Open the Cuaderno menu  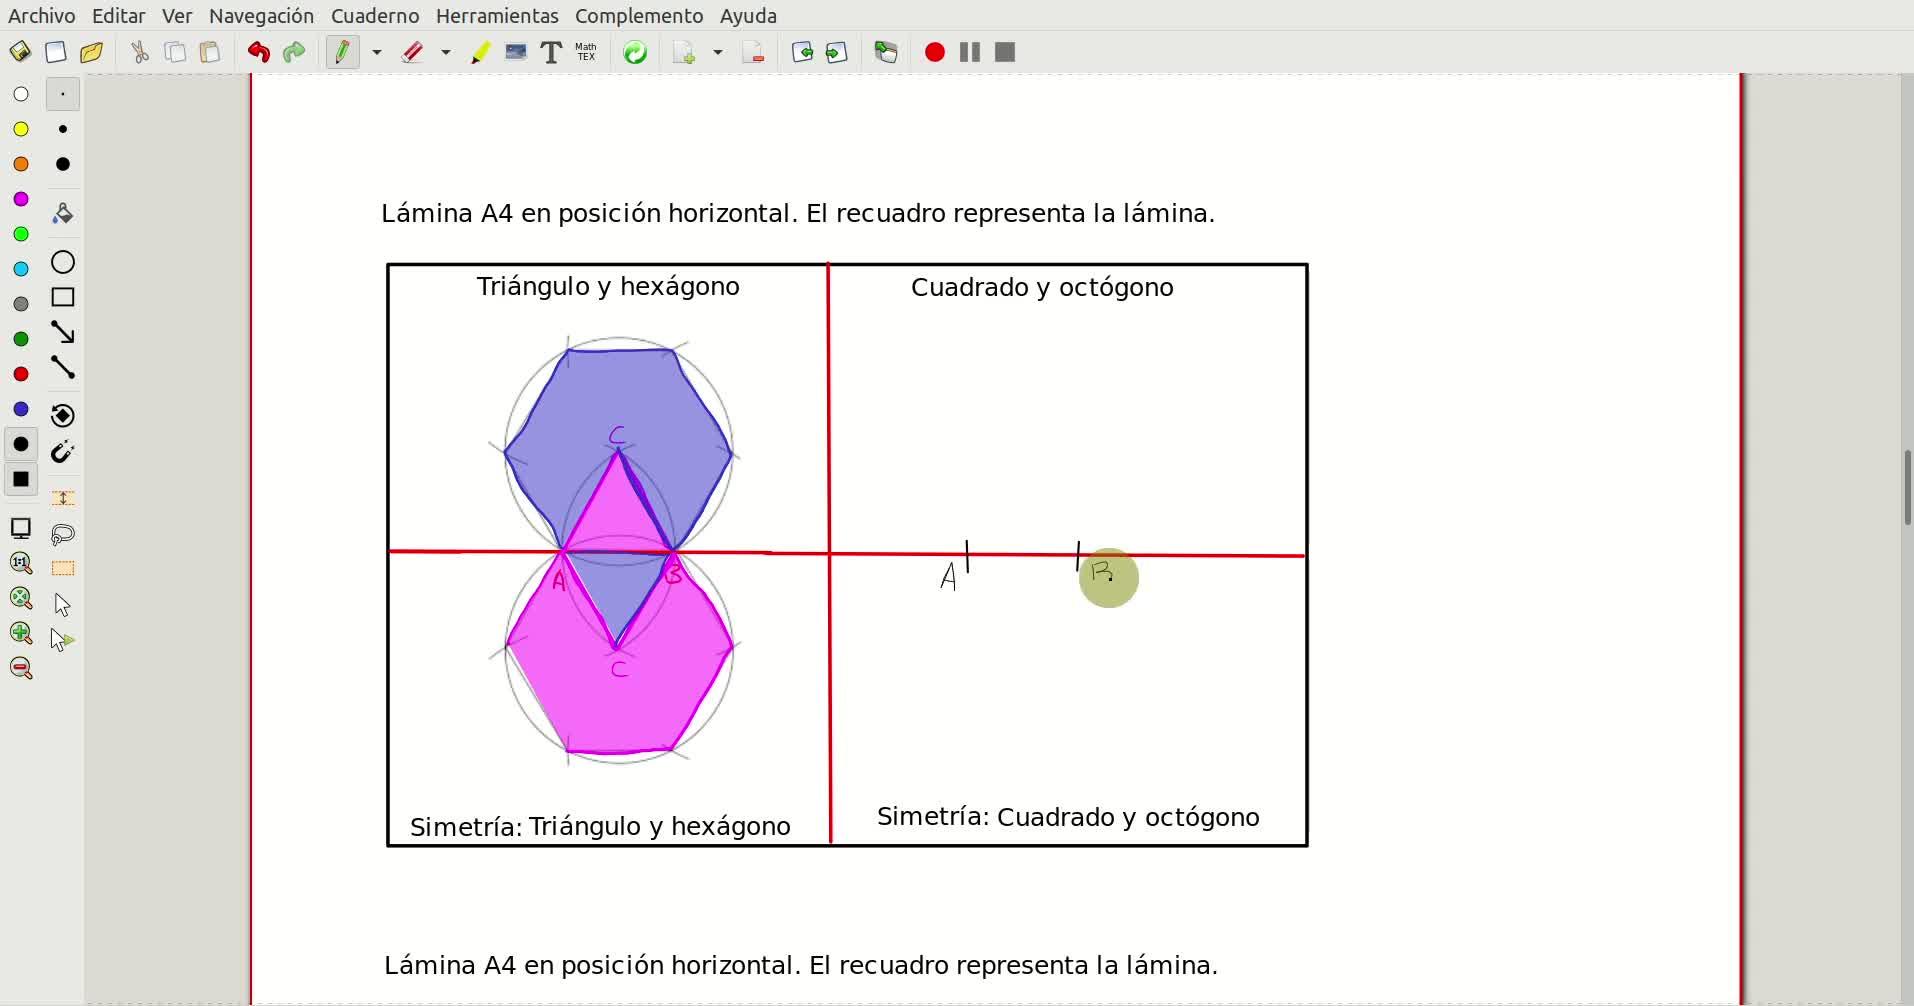coord(375,16)
